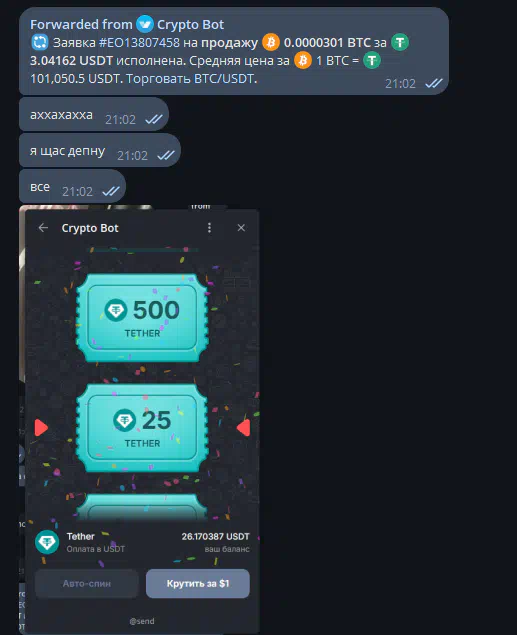The height and width of the screenshot is (635, 517).
Task: Spin with the Крутить за $1 button
Action: (x=198, y=583)
